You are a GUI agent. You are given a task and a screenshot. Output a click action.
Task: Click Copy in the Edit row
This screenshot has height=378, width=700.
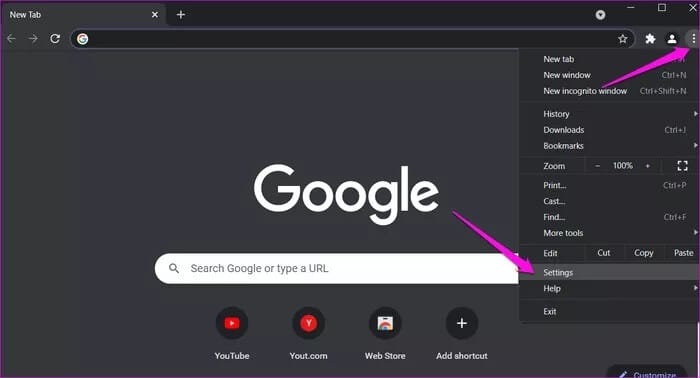pos(644,253)
